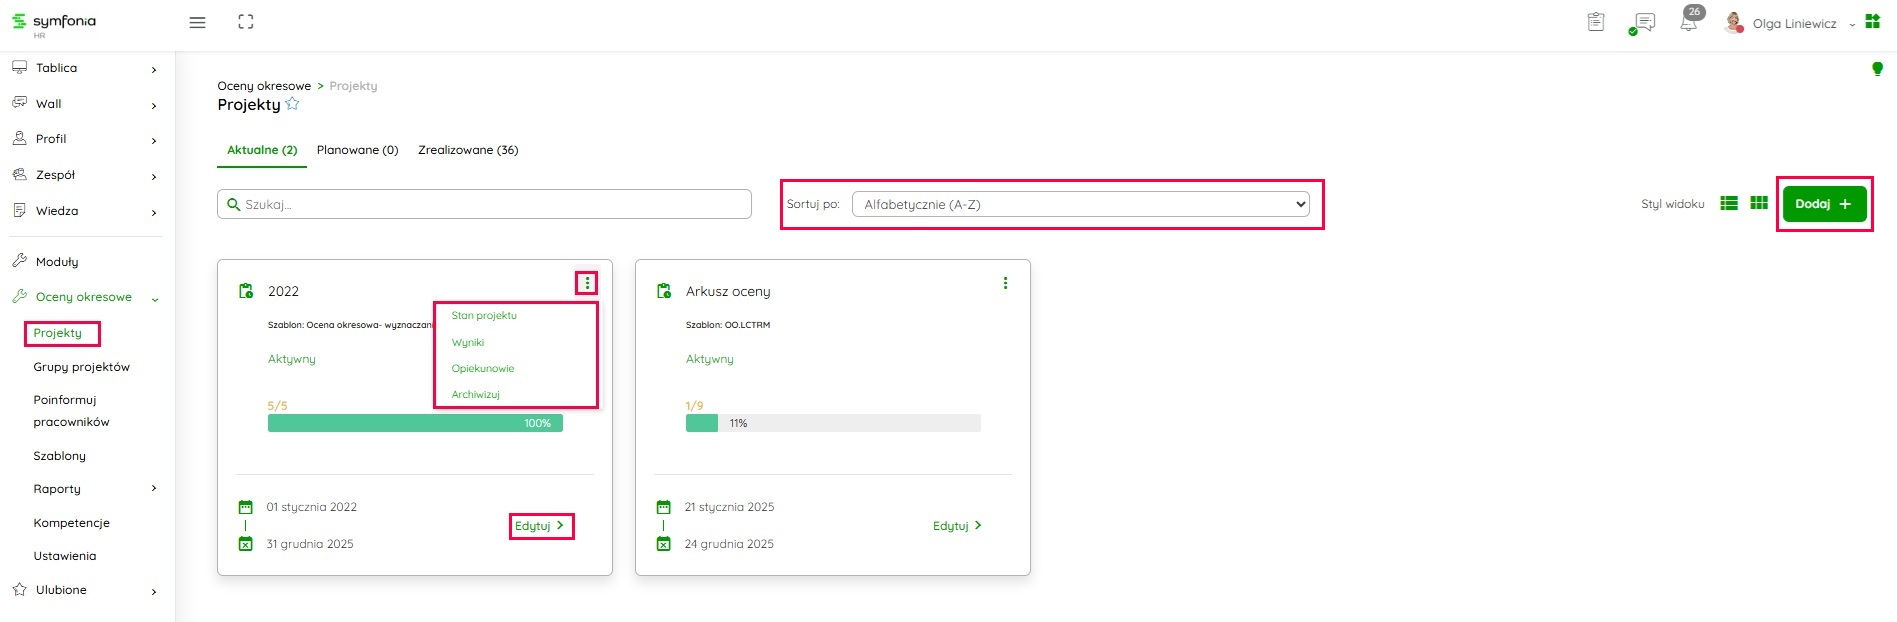Image resolution: width=1897 pixels, height=622 pixels.
Task: Expand the Raporty submenu
Action: point(153,489)
